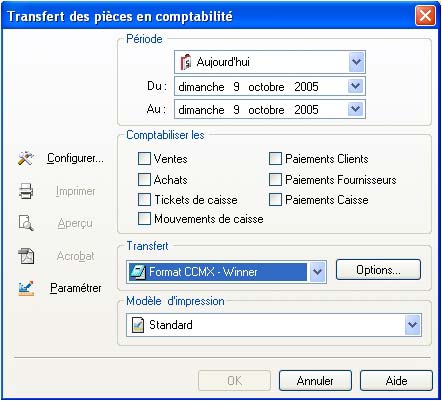Expand the Format CCMX - Winner dropdown
This screenshot has width=442, height=401.
click(317, 272)
